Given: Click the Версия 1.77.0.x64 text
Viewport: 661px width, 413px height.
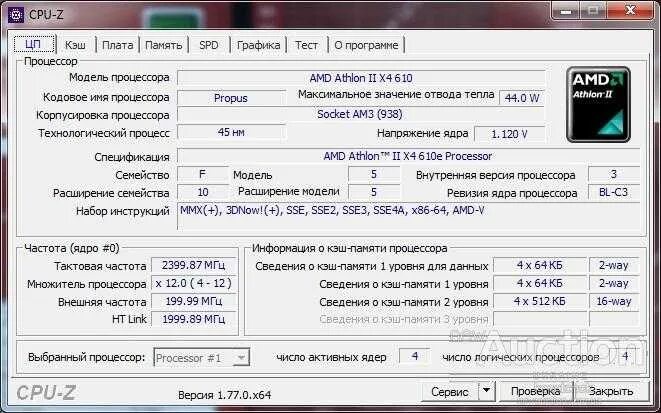Looking at the screenshot, I should (x=225, y=395).
